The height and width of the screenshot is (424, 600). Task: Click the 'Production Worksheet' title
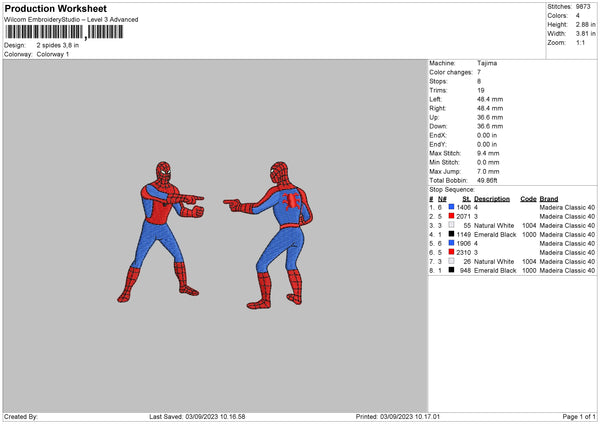(55, 8)
